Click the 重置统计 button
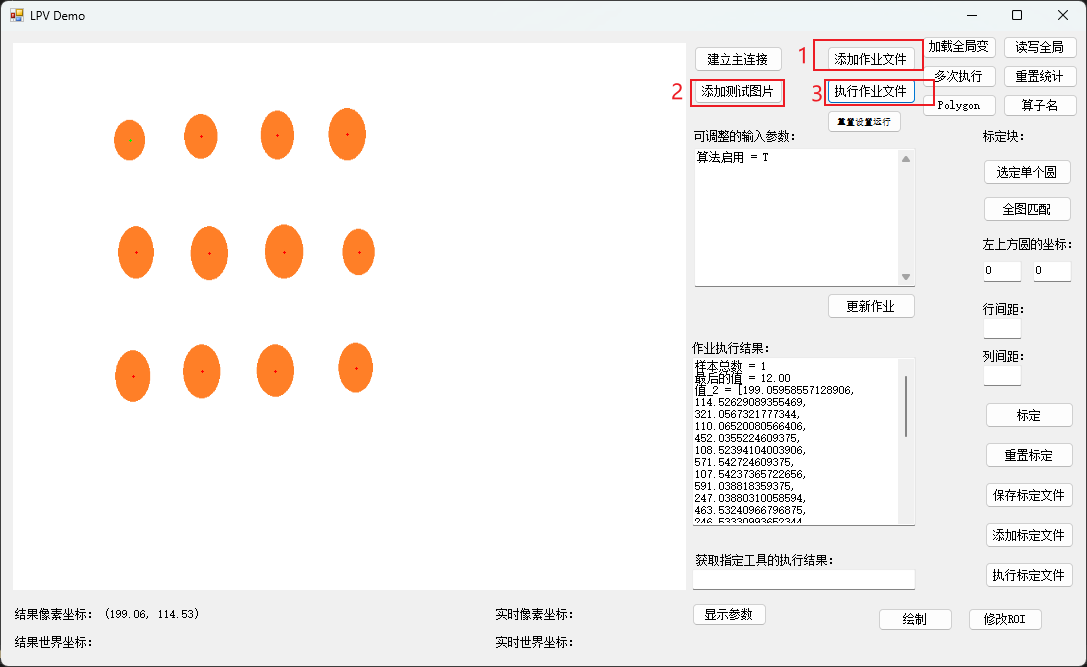The width and height of the screenshot is (1087, 667). (1040, 76)
